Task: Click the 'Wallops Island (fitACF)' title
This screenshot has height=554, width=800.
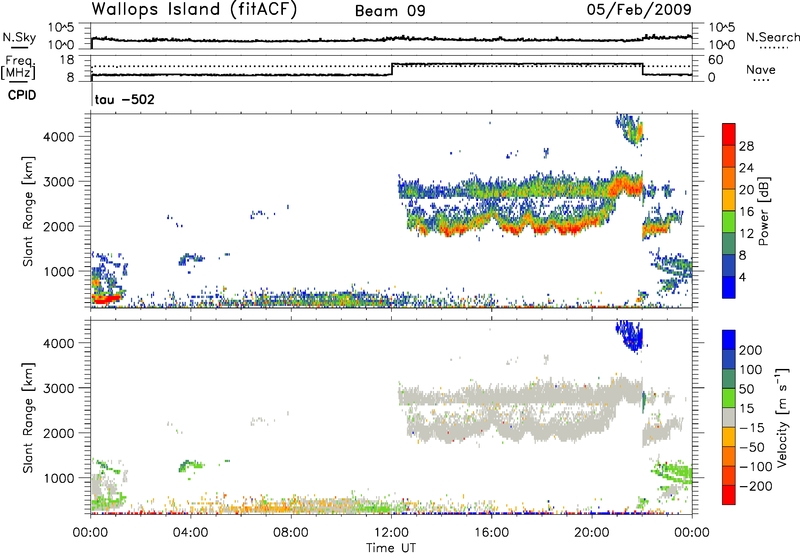Action: pos(194,10)
